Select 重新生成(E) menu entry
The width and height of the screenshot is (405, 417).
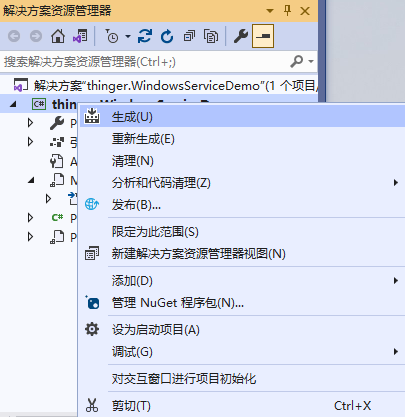242,139
